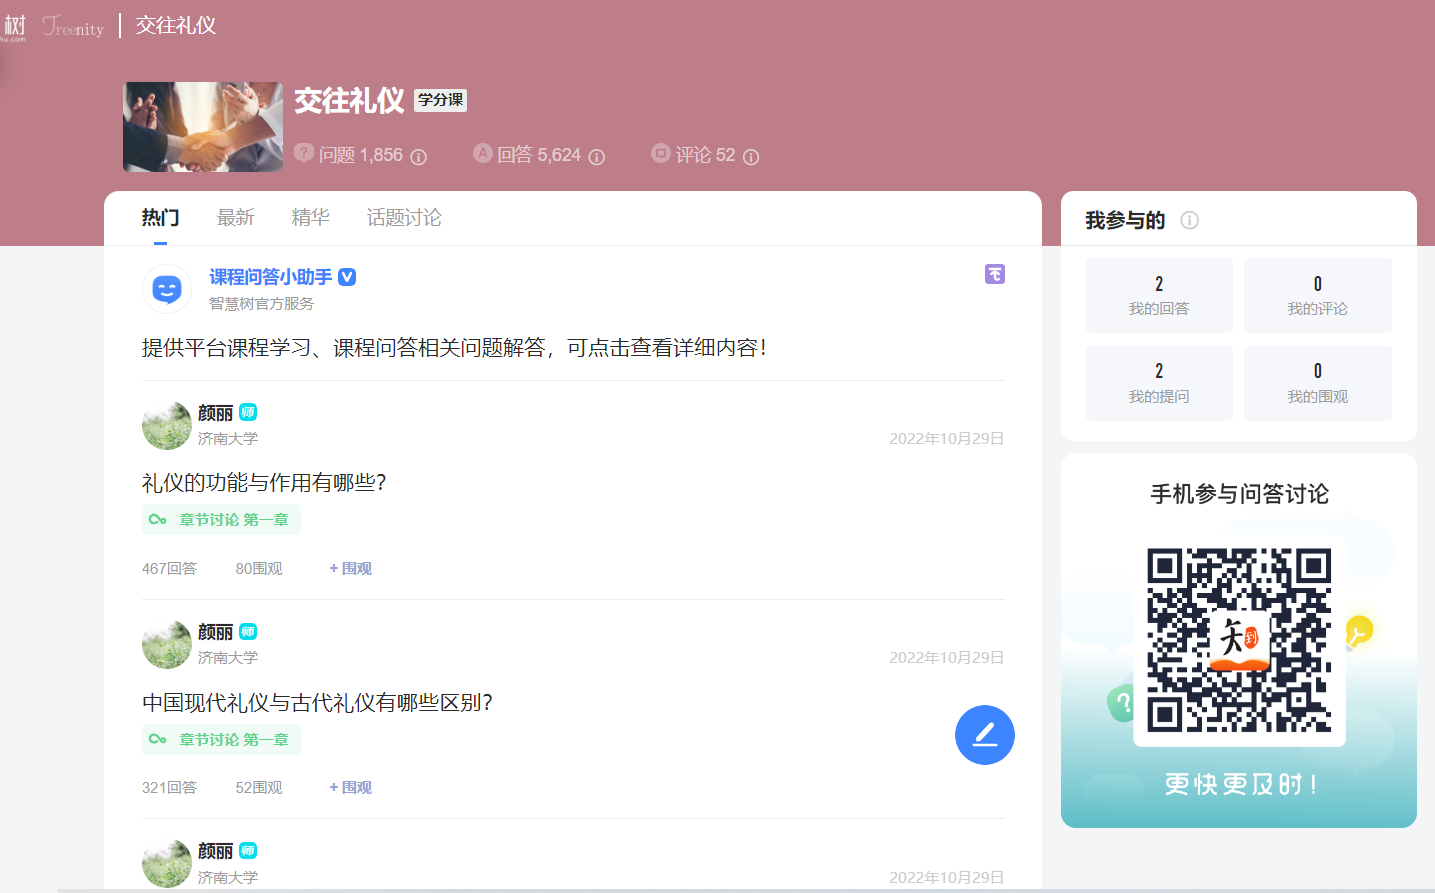Image resolution: width=1435 pixels, height=893 pixels.
Task: Click the QR code image
Action: tap(1239, 640)
